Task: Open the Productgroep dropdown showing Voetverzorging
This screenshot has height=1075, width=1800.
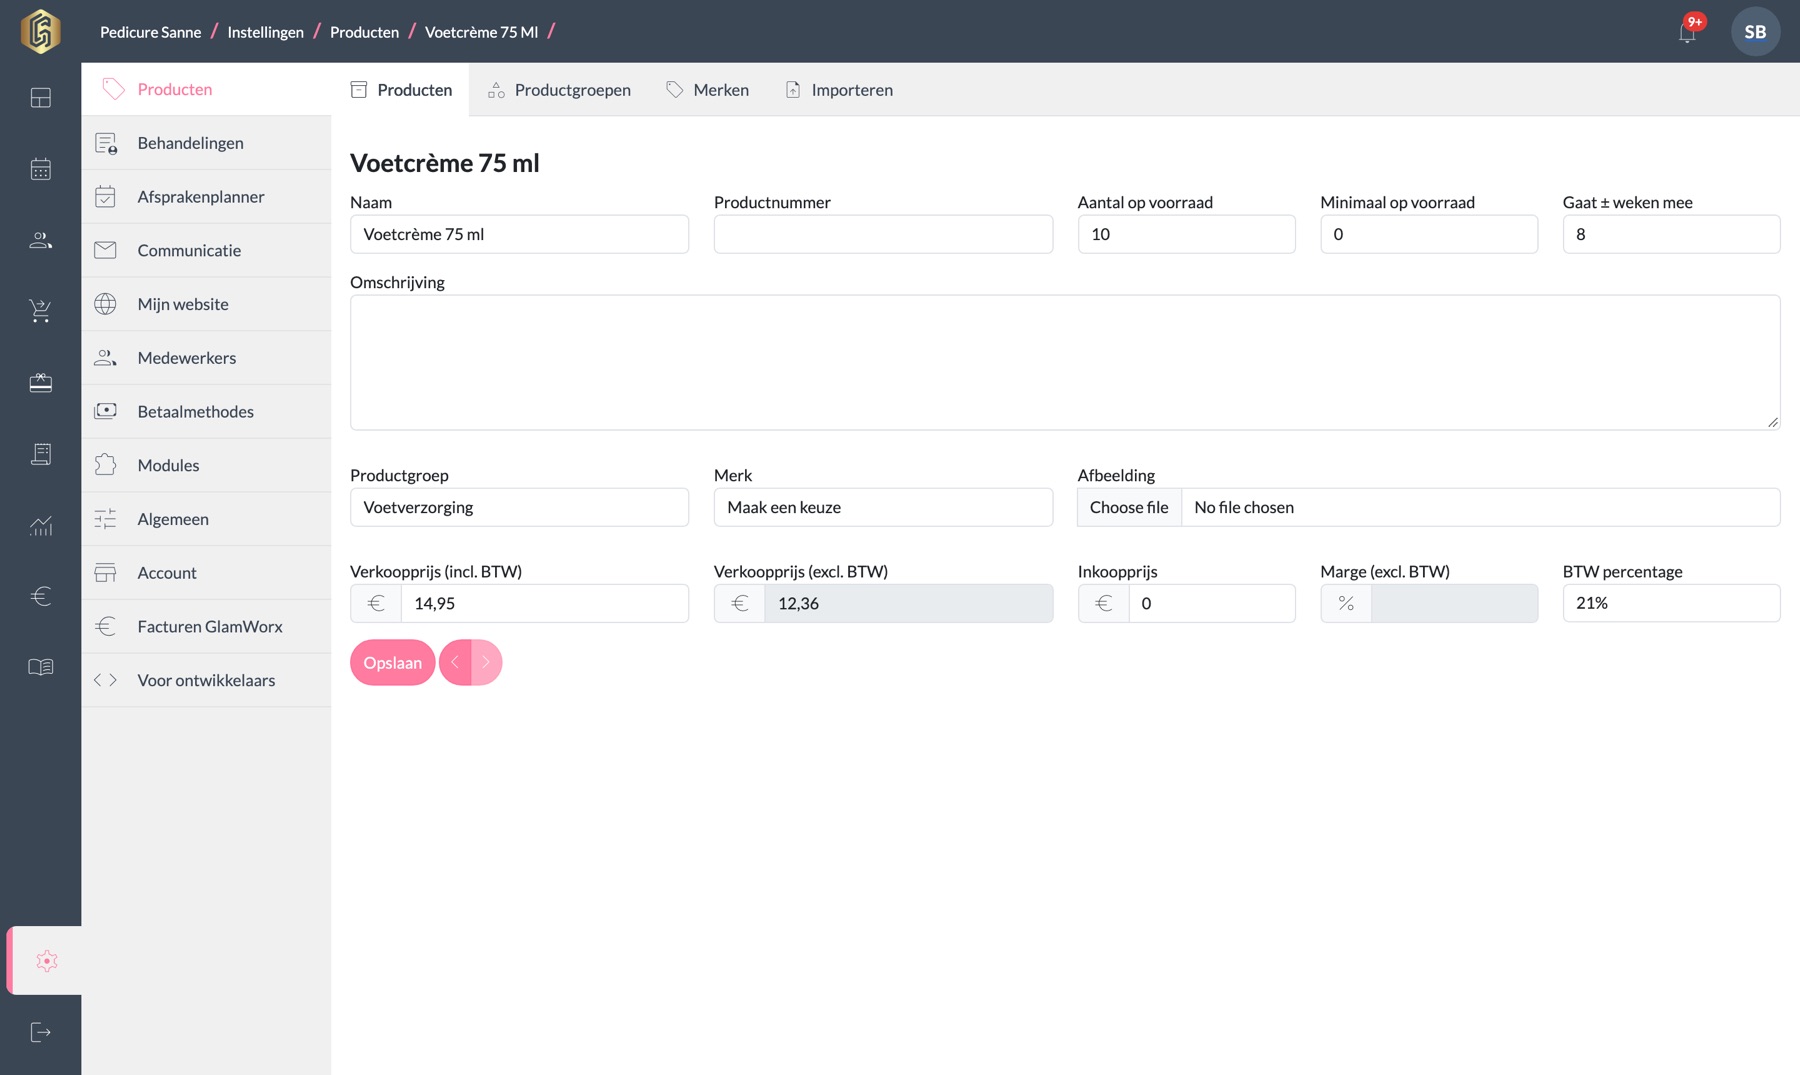Action: [519, 507]
